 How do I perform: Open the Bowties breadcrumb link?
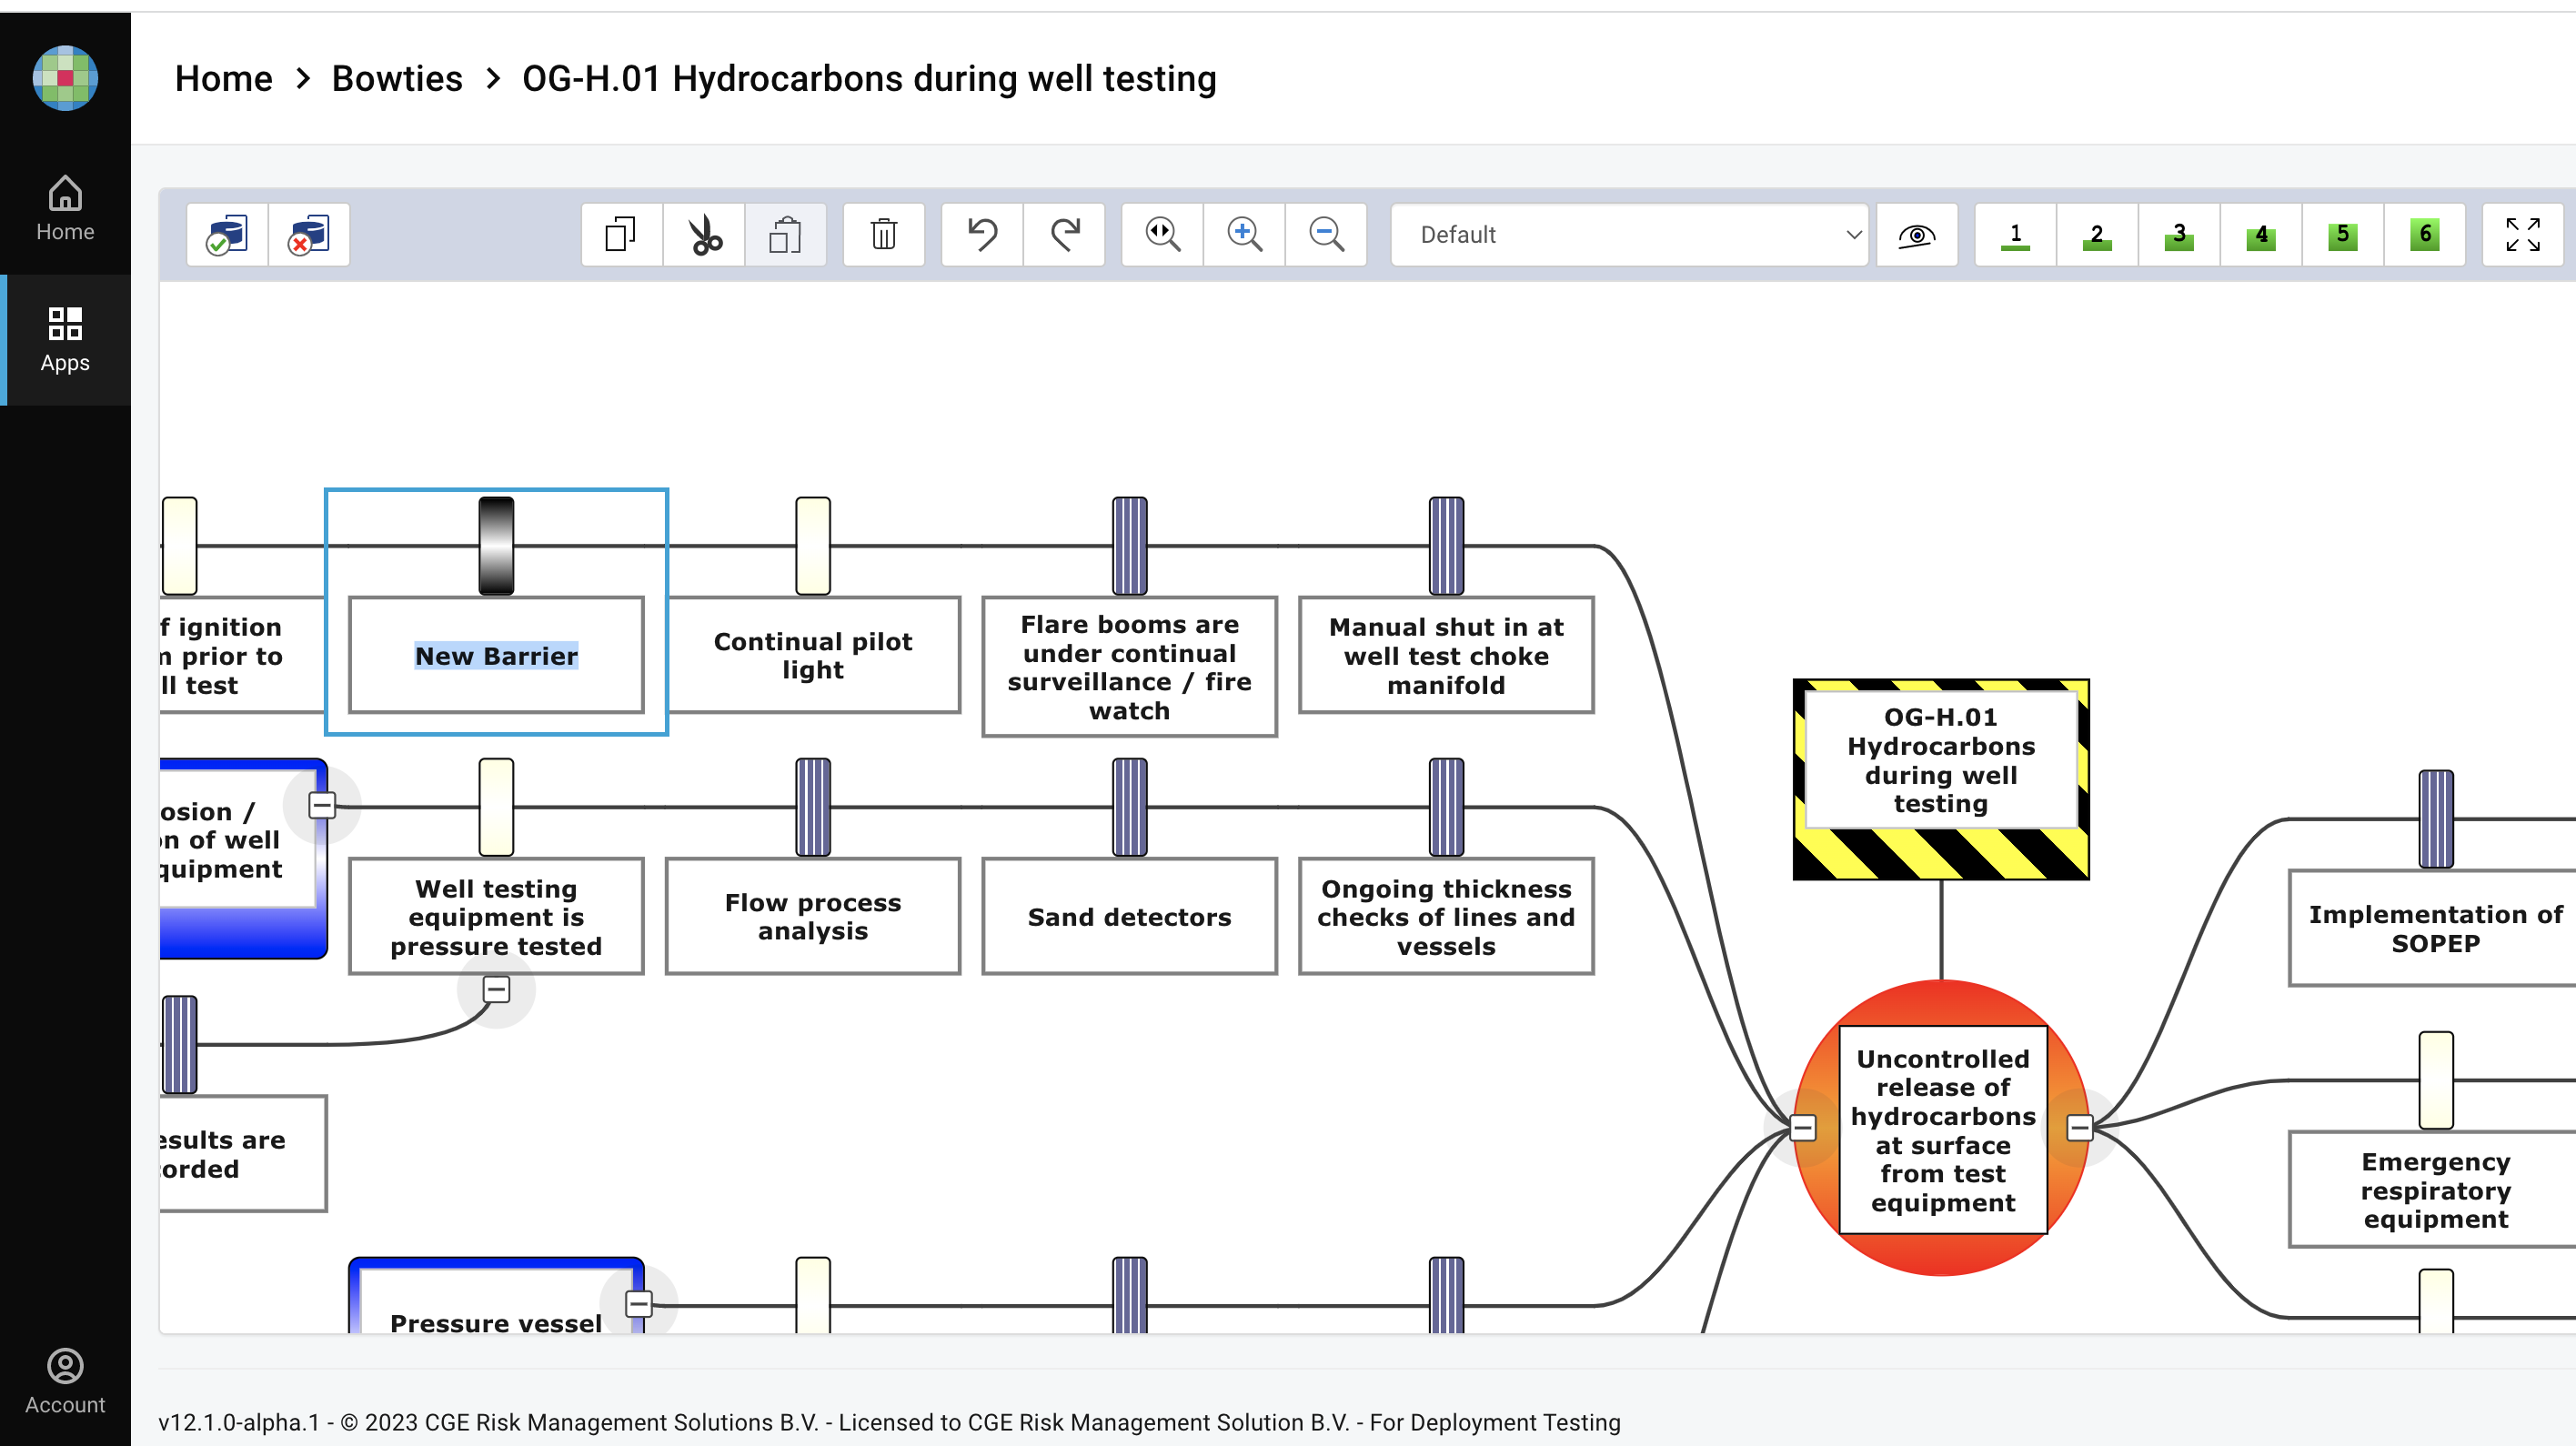397,78
